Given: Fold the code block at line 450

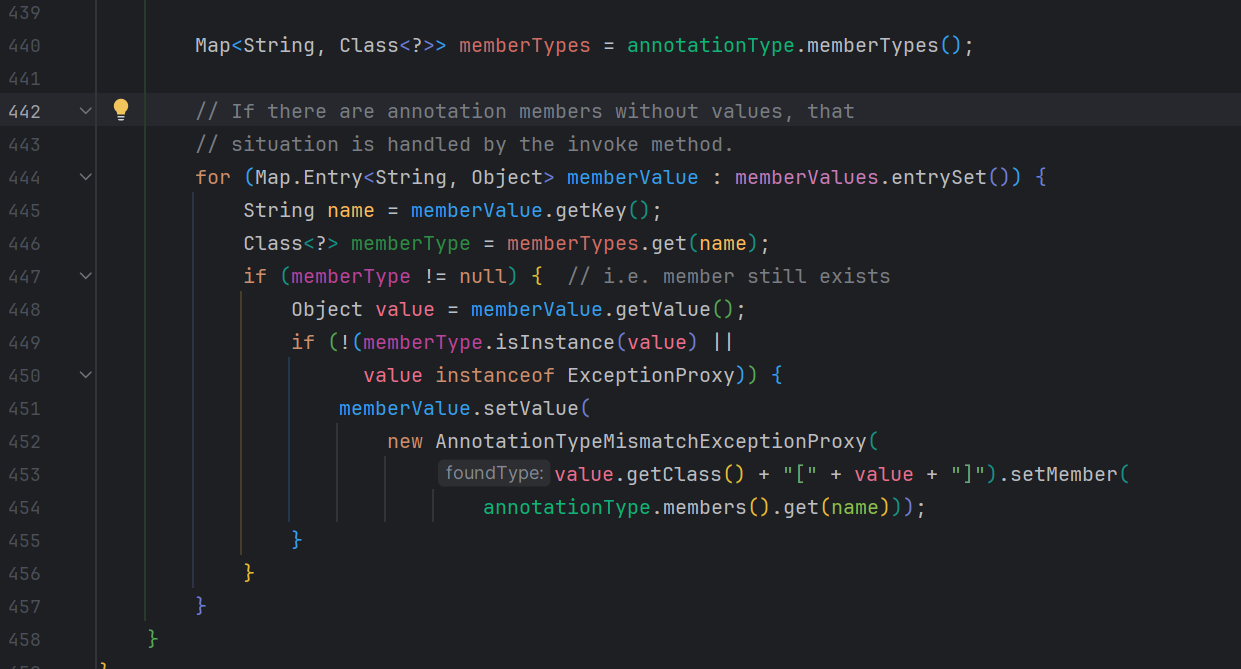Looking at the screenshot, I should coord(86,375).
